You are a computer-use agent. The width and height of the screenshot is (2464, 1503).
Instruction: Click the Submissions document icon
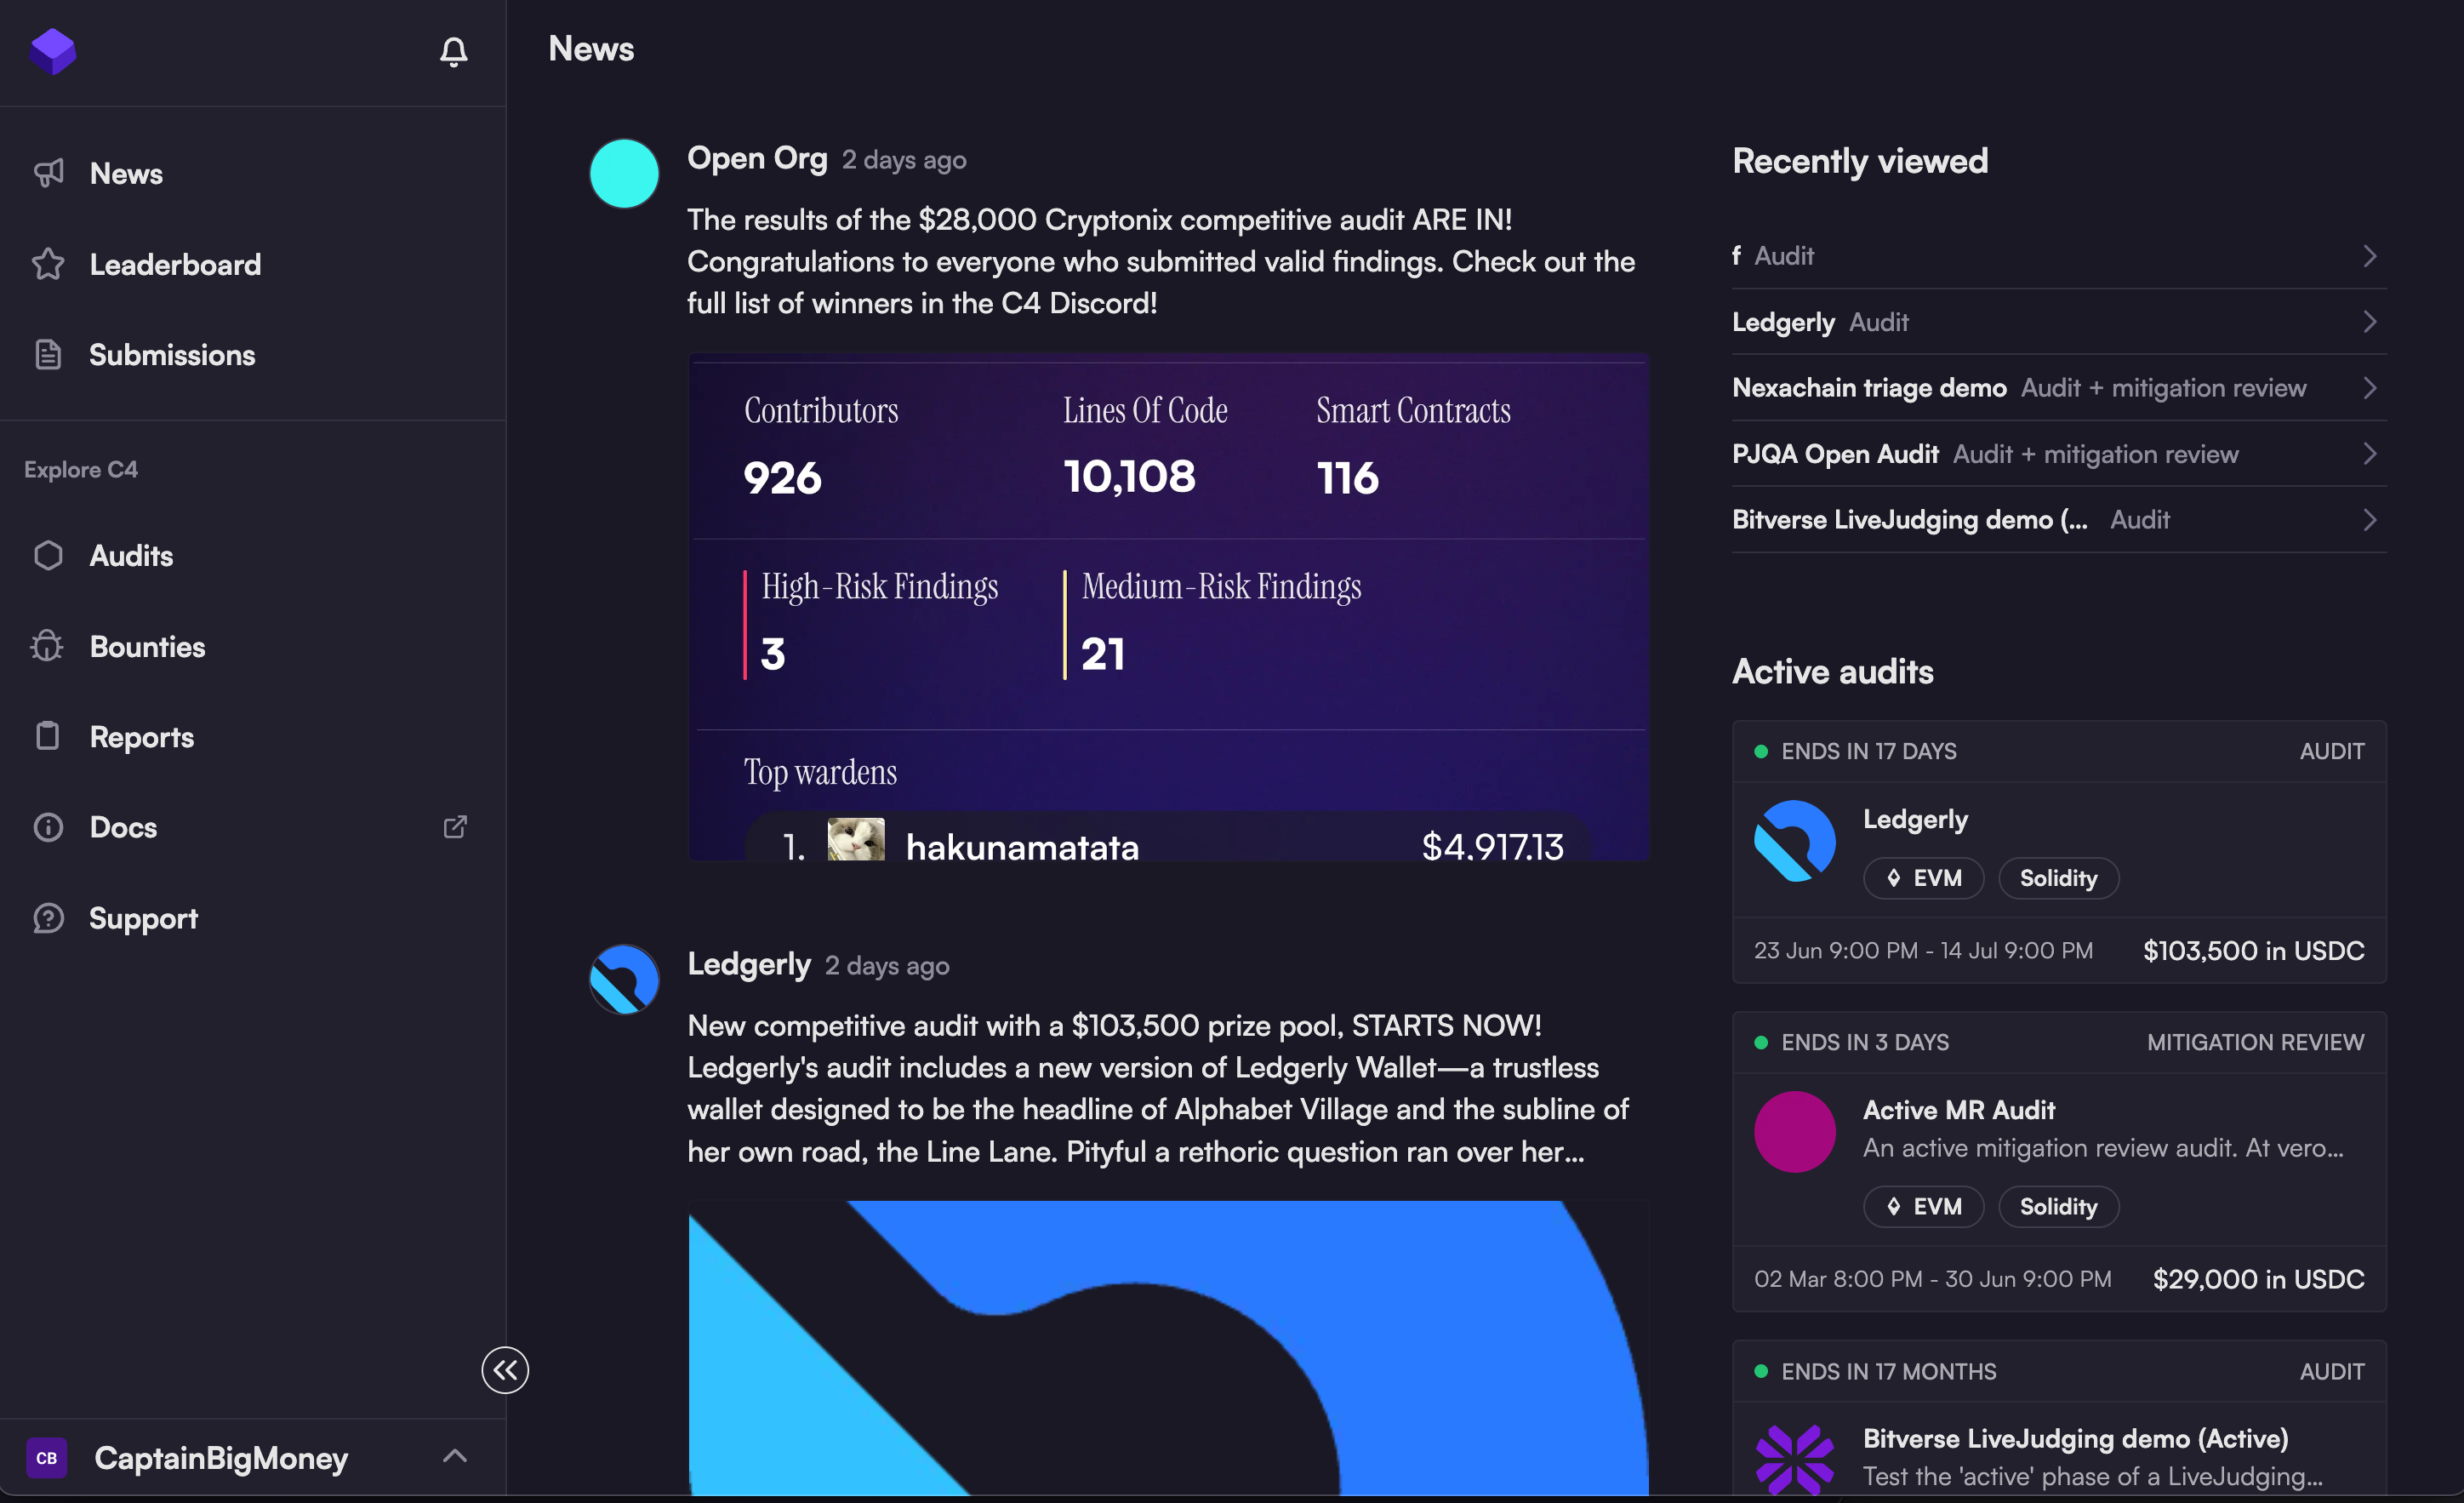point(48,355)
